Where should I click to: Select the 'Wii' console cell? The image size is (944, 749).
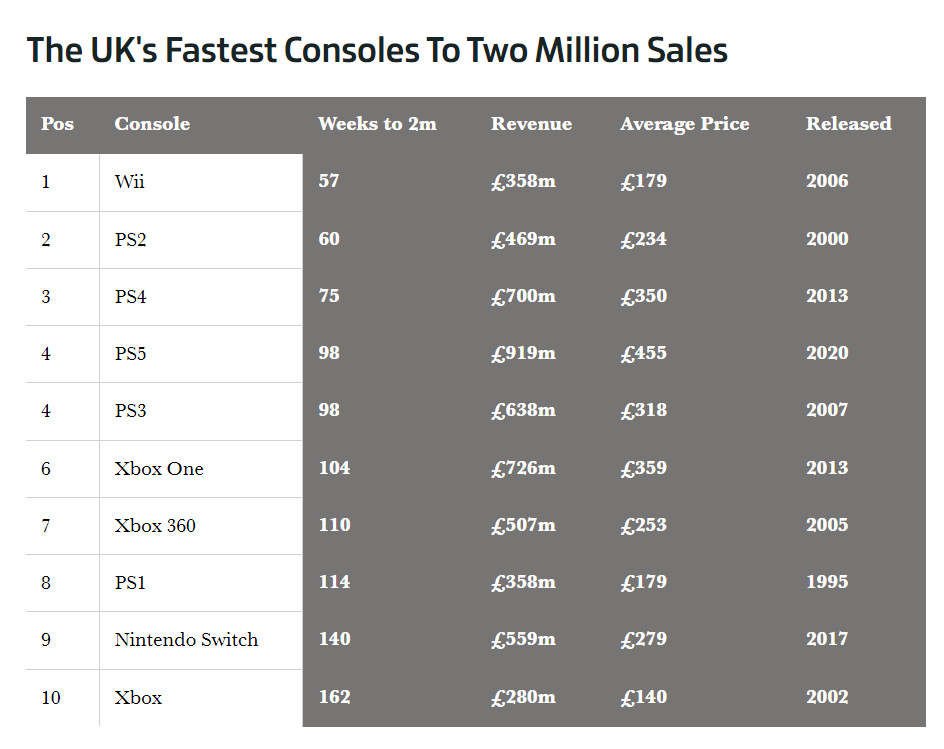(x=129, y=182)
